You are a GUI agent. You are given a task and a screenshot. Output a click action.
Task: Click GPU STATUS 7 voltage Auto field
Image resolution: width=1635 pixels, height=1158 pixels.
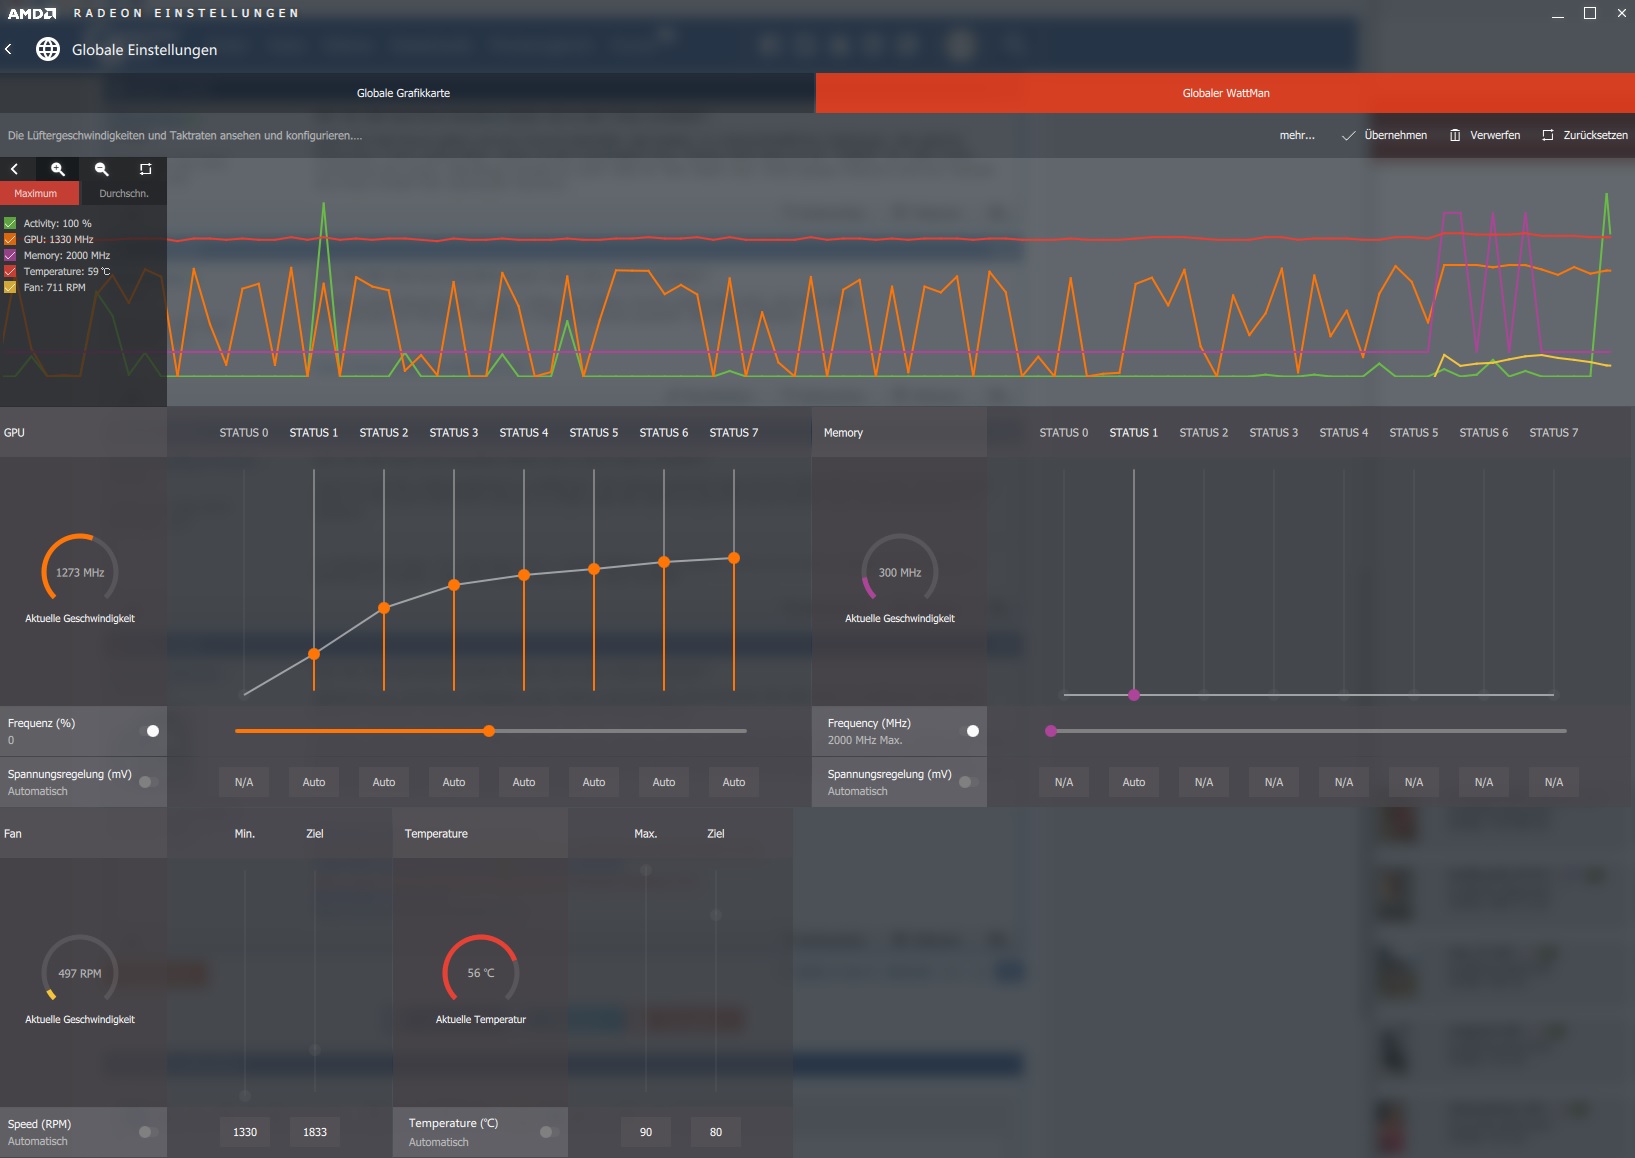coord(734,782)
